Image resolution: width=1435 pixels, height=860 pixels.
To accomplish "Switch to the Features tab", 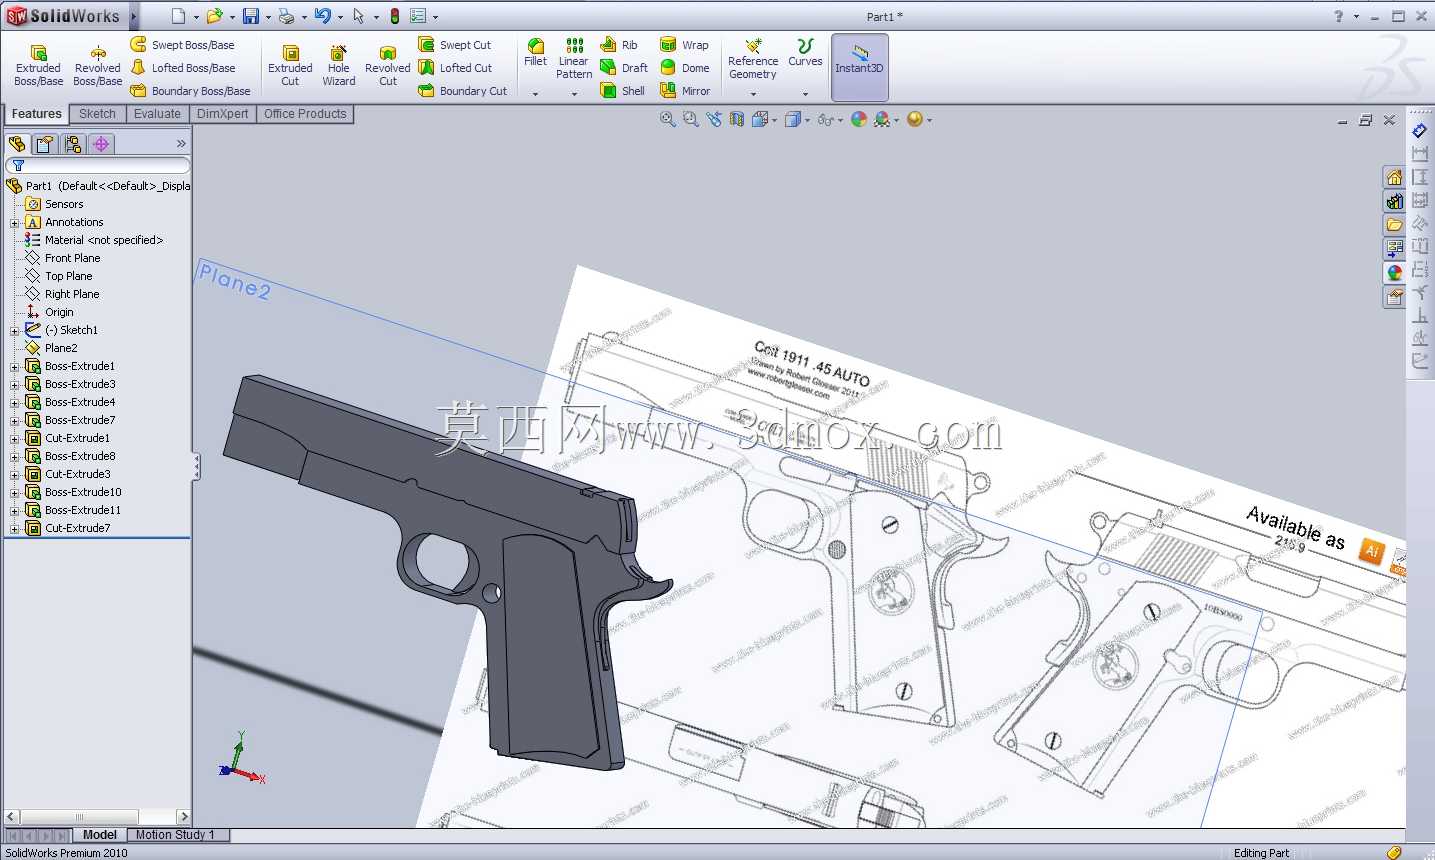I will (x=37, y=114).
